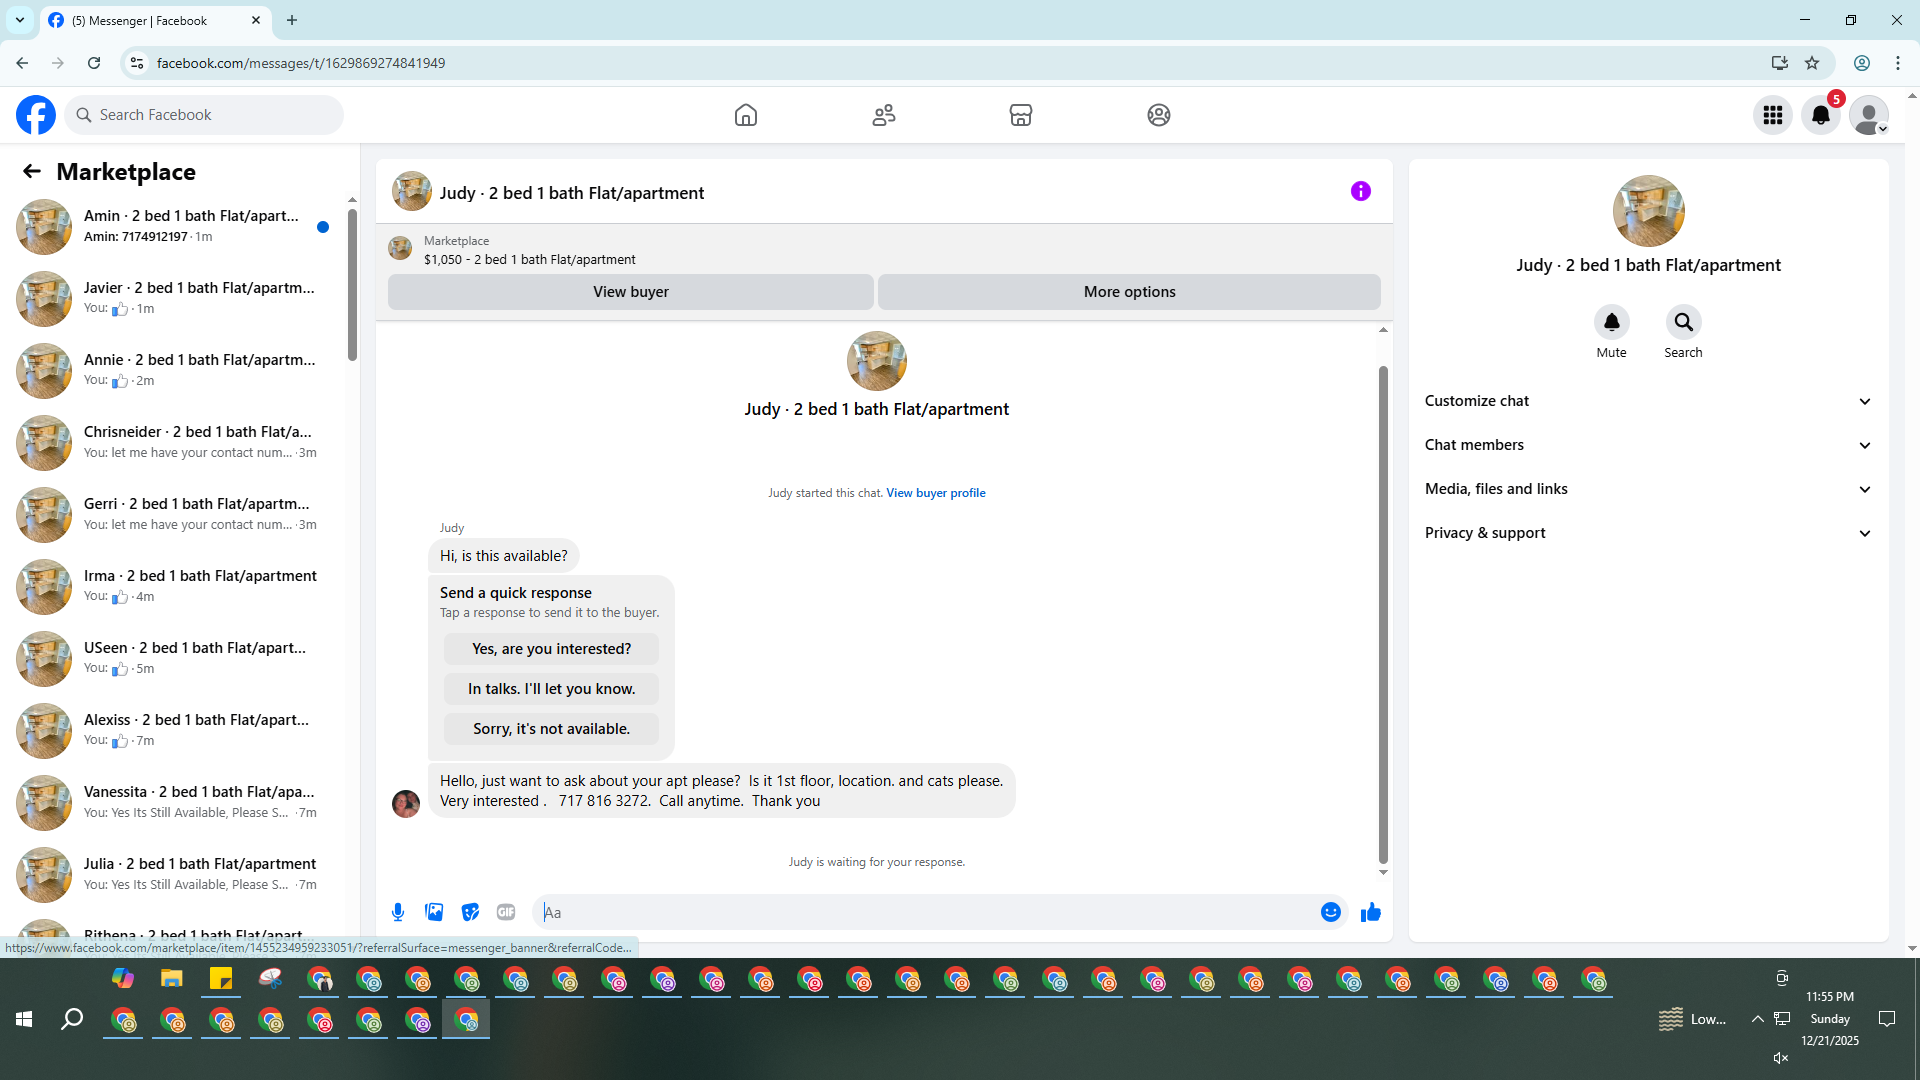Click the View buyer button
This screenshot has height=1080, width=1920.
630,292
